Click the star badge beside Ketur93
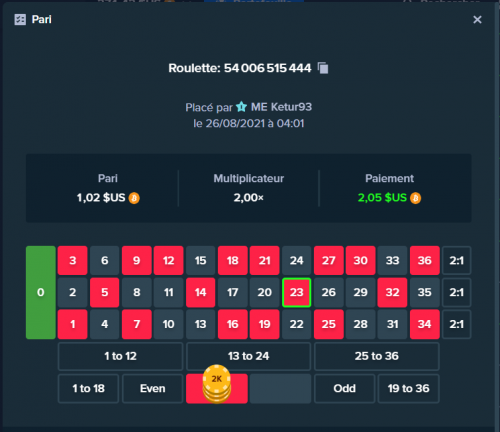 (x=241, y=107)
